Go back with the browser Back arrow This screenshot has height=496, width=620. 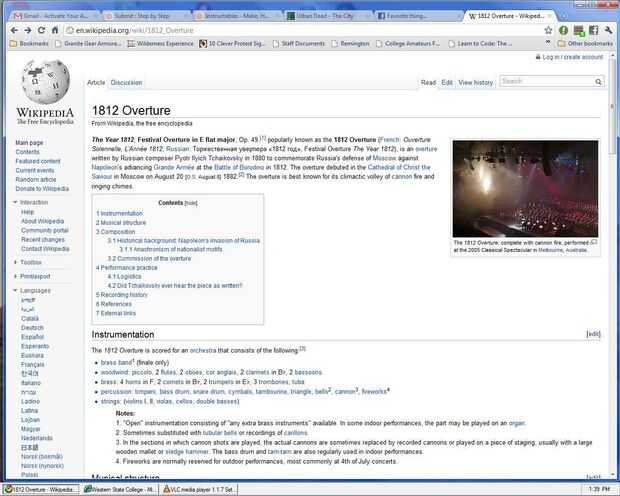pyautogui.click(x=14, y=30)
